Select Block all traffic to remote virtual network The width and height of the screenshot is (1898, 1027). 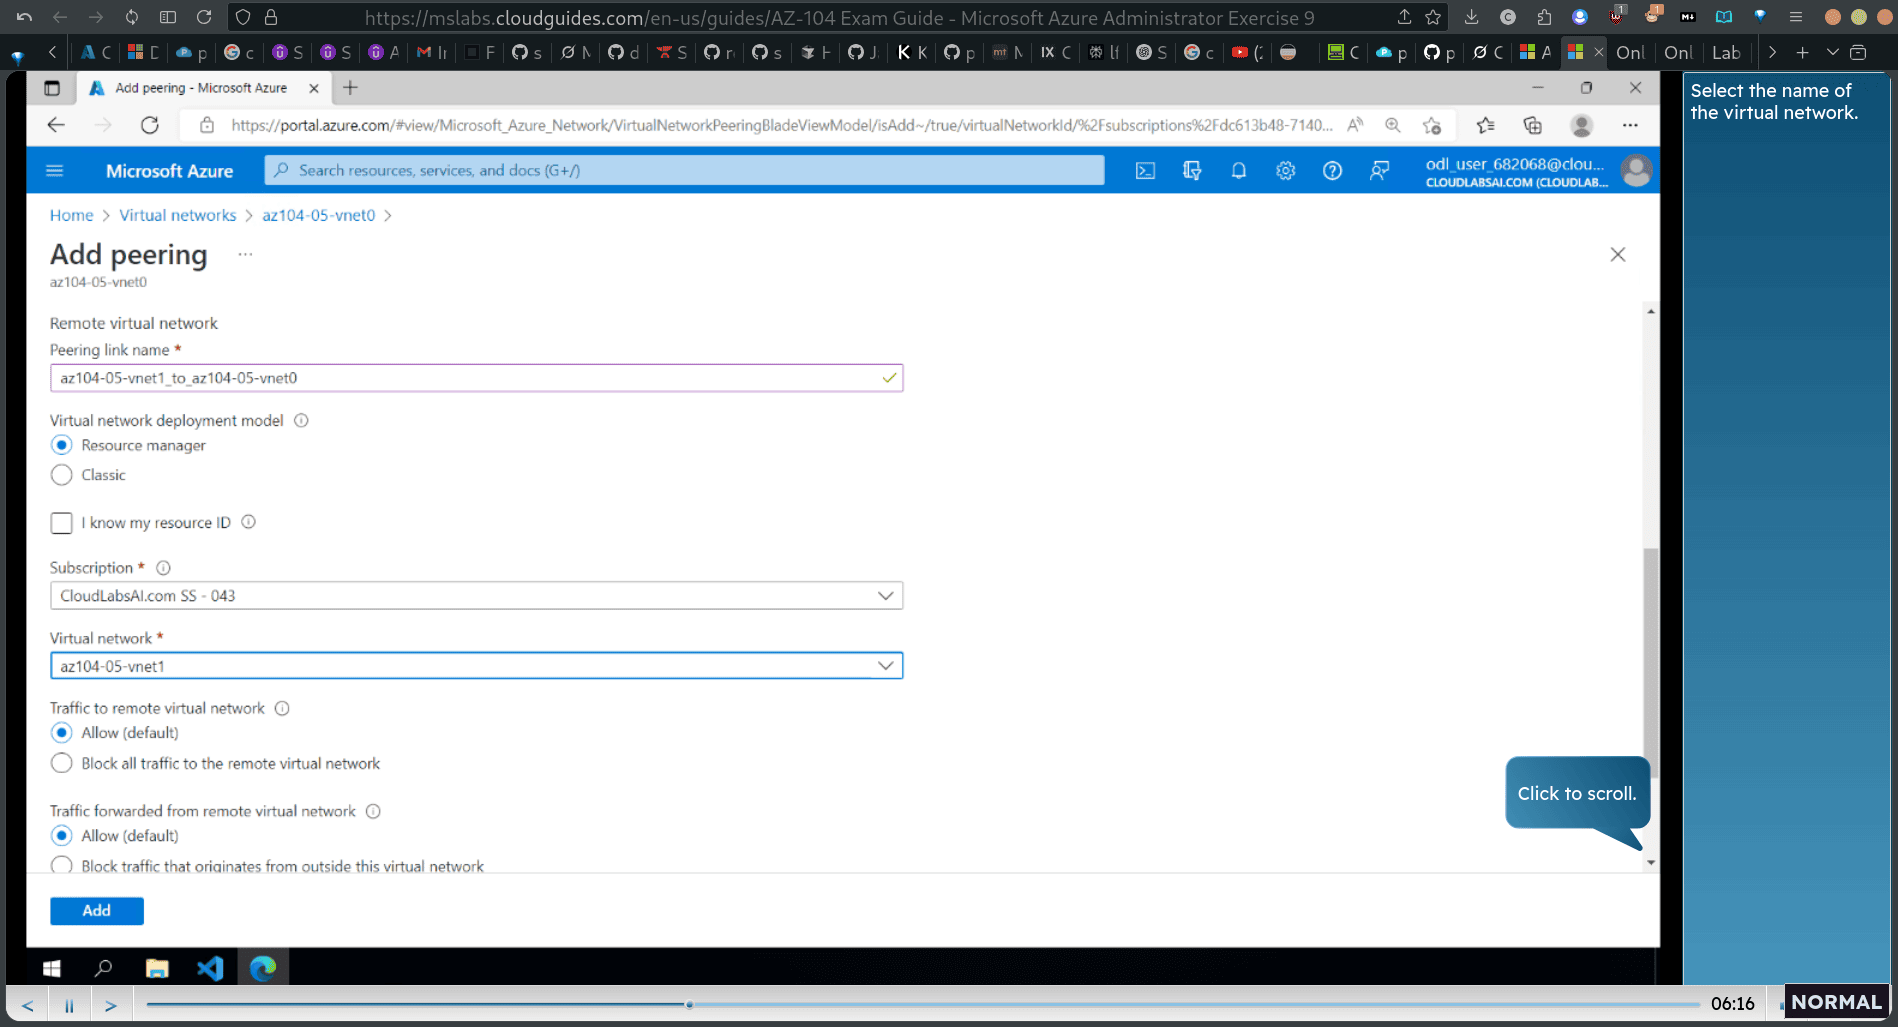click(x=61, y=763)
